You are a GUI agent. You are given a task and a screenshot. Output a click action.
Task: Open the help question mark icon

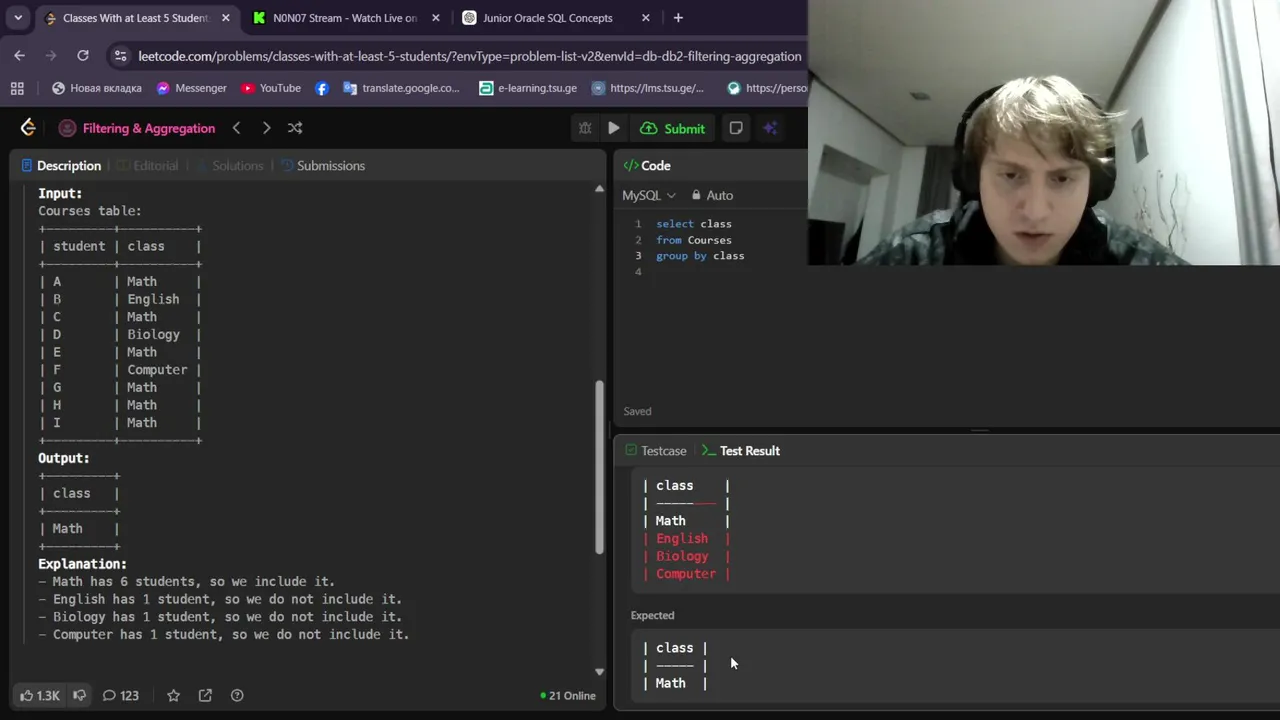pyautogui.click(x=237, y=696)
